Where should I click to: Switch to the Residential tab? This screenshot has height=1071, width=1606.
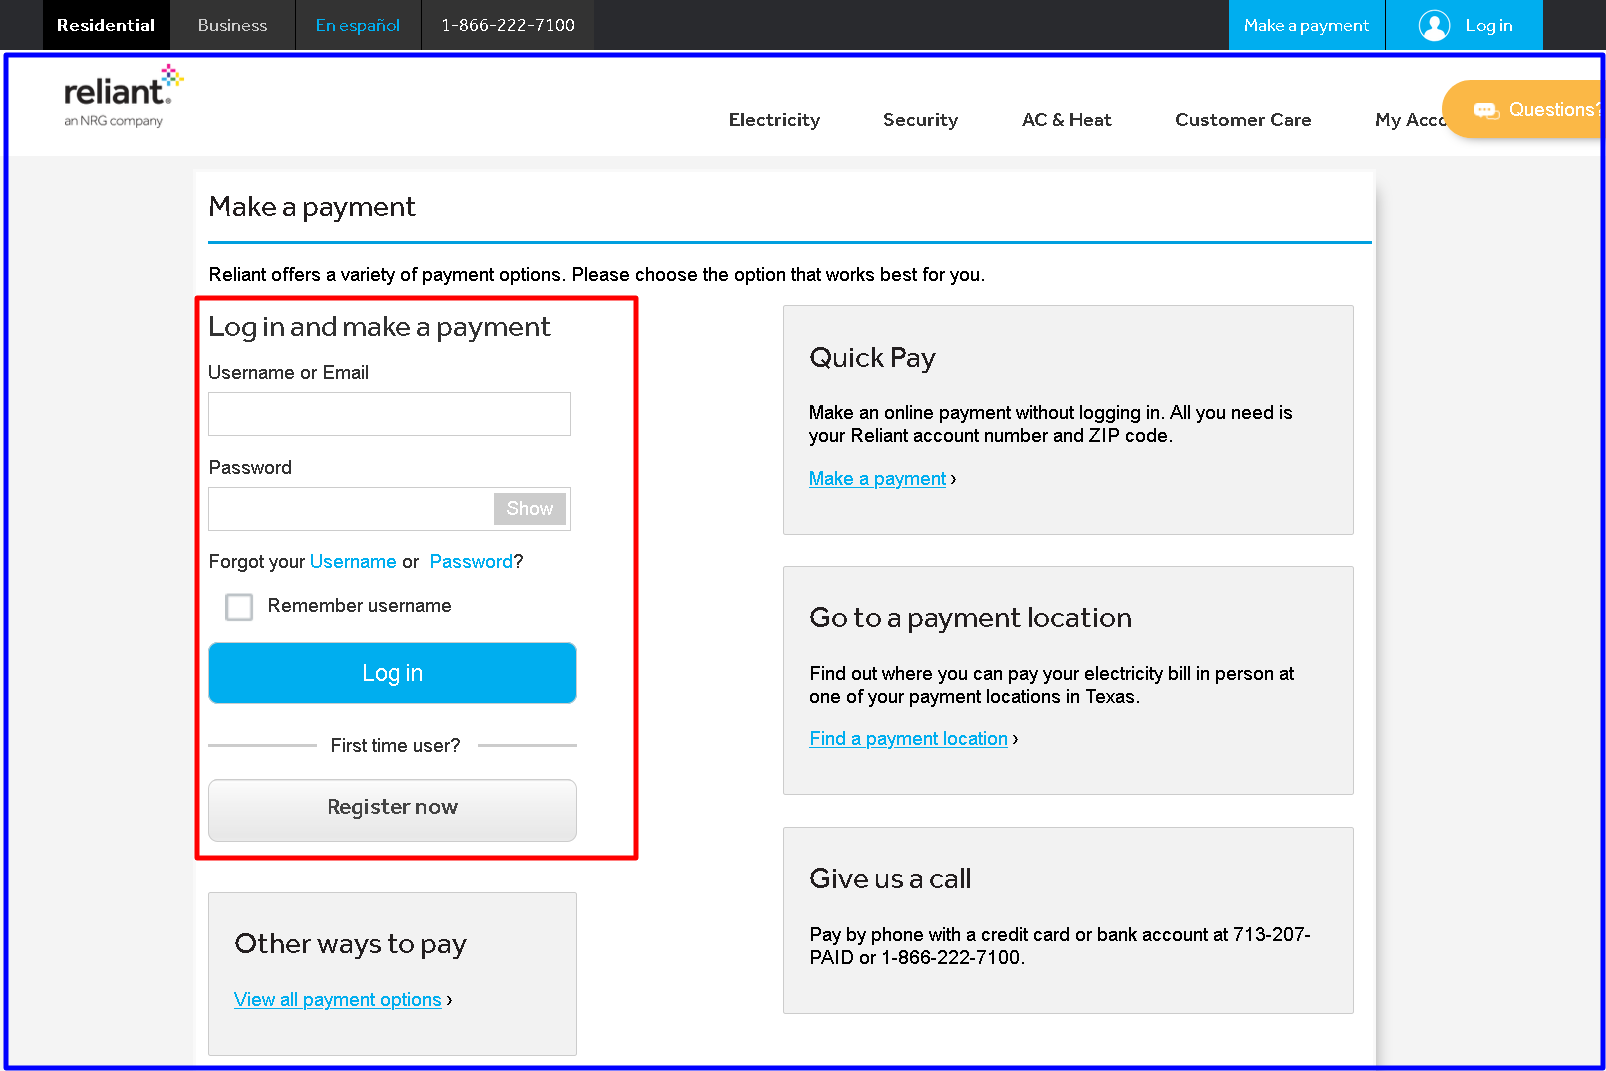[106, 25]
